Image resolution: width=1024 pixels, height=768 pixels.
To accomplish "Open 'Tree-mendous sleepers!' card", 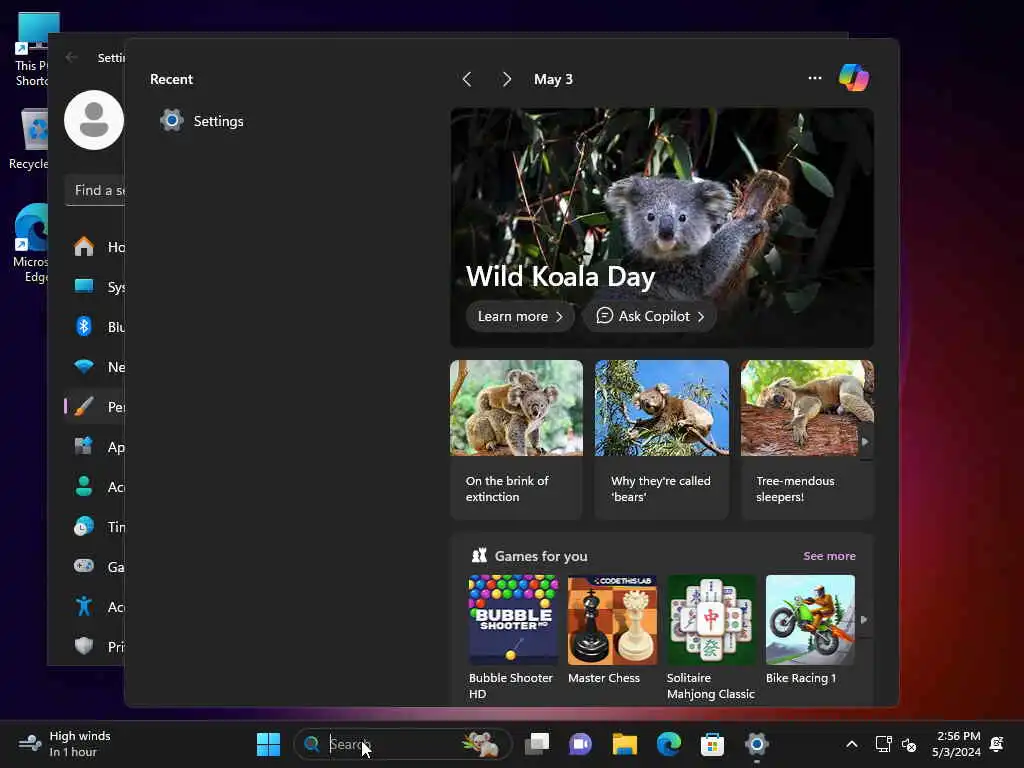I will coord(807,439).
